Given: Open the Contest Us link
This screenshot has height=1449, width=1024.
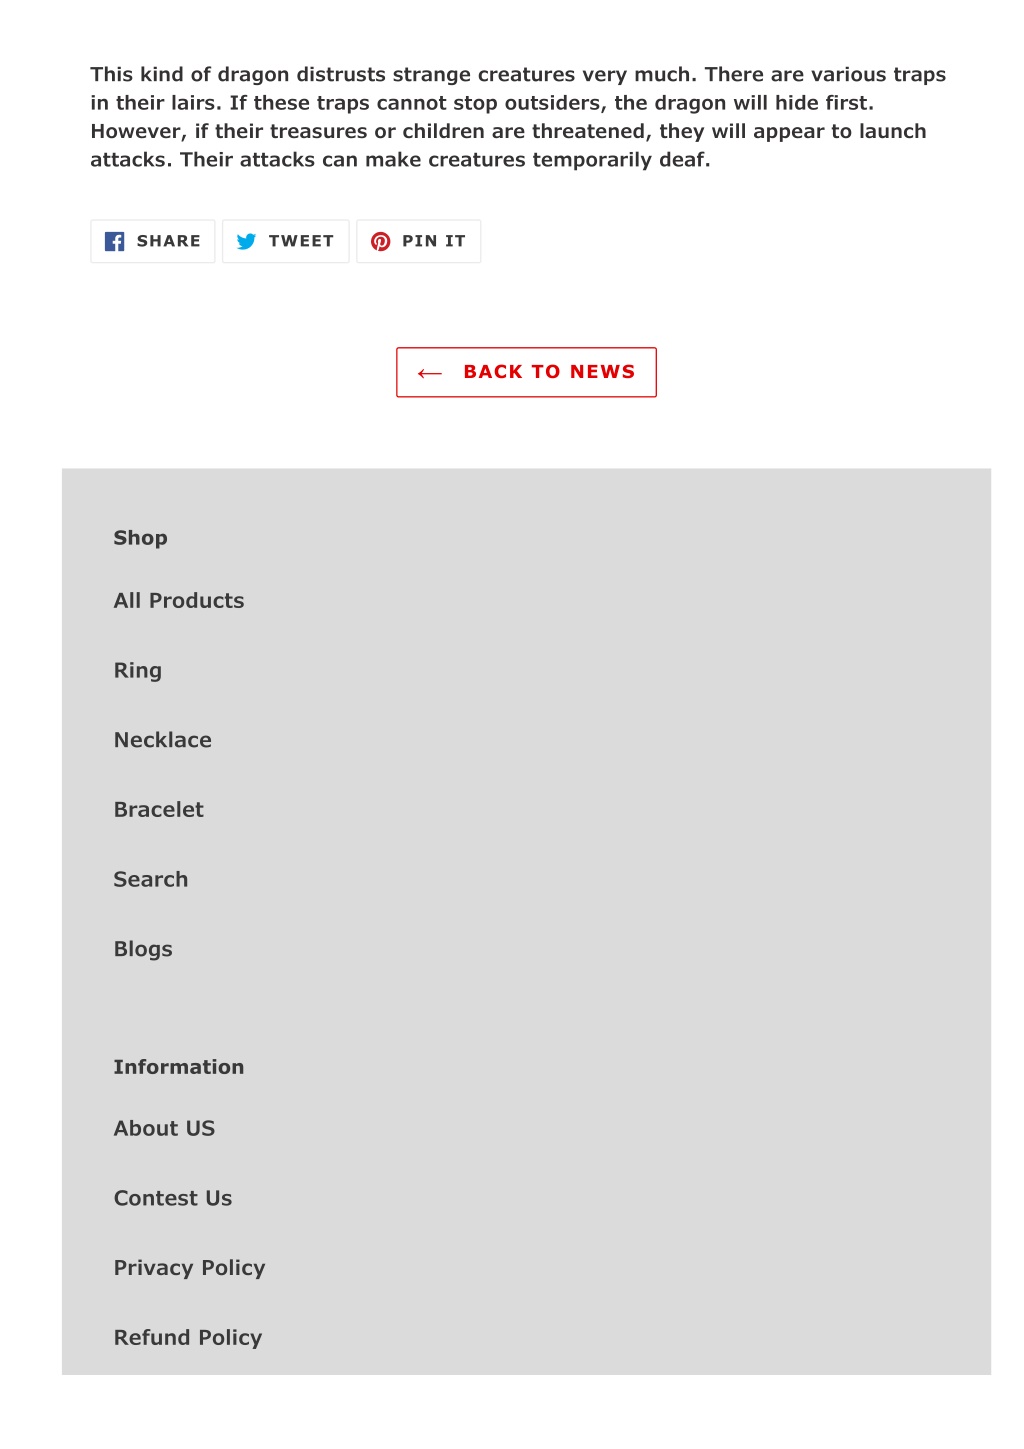Looking at the screenshot, I should tap(173, 1199).
